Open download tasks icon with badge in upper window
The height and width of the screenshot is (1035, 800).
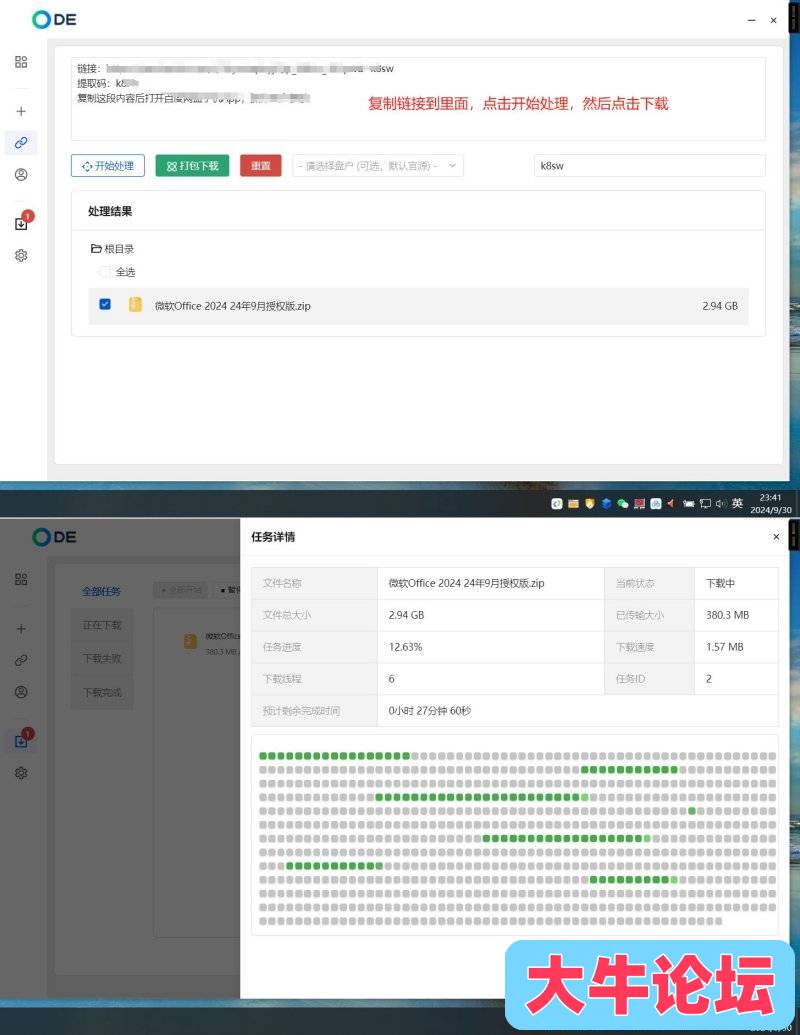pyautogui.click(x=22, y=222)
